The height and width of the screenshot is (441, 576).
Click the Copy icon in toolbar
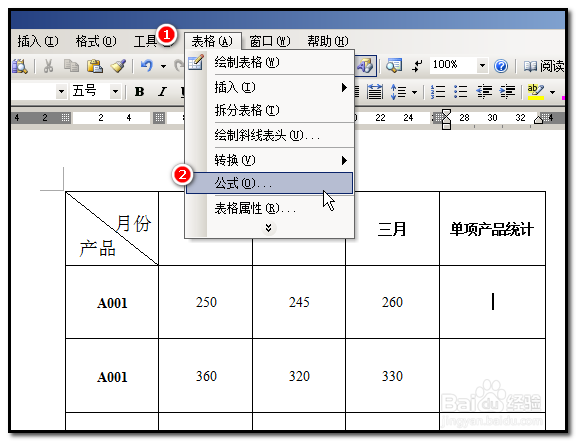tap(71, 66)
